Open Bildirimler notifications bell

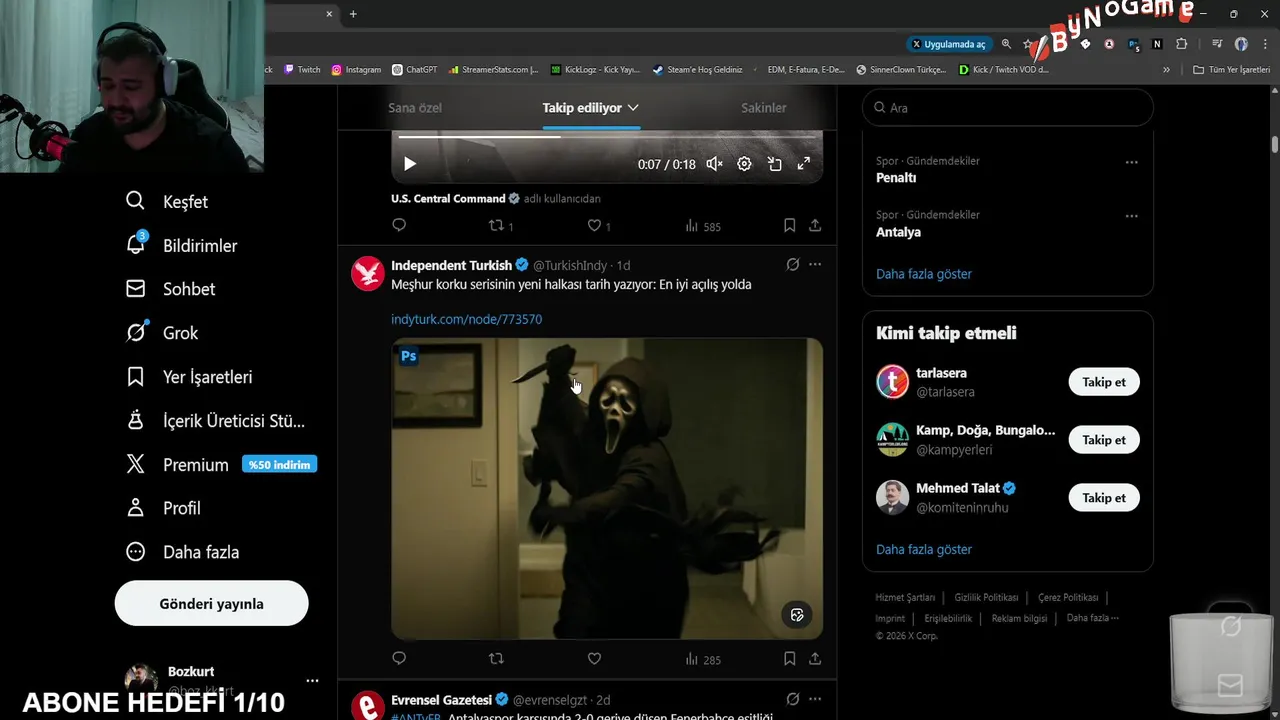181,245
